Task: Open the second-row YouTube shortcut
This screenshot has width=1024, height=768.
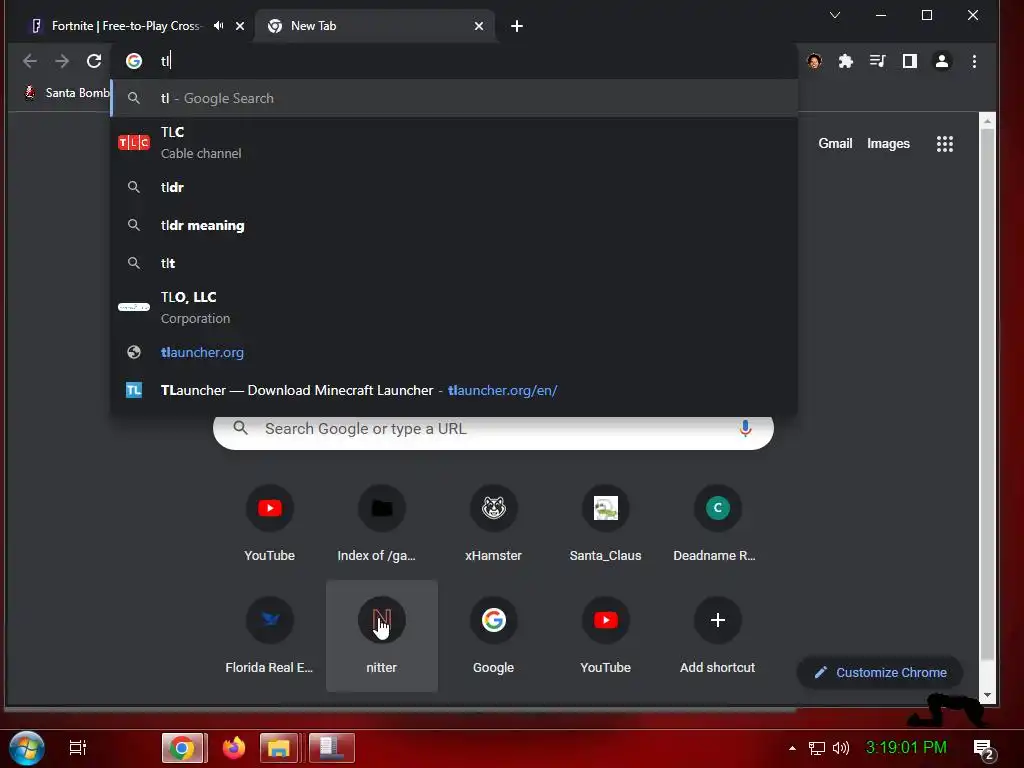Action: tap(605, 636)
